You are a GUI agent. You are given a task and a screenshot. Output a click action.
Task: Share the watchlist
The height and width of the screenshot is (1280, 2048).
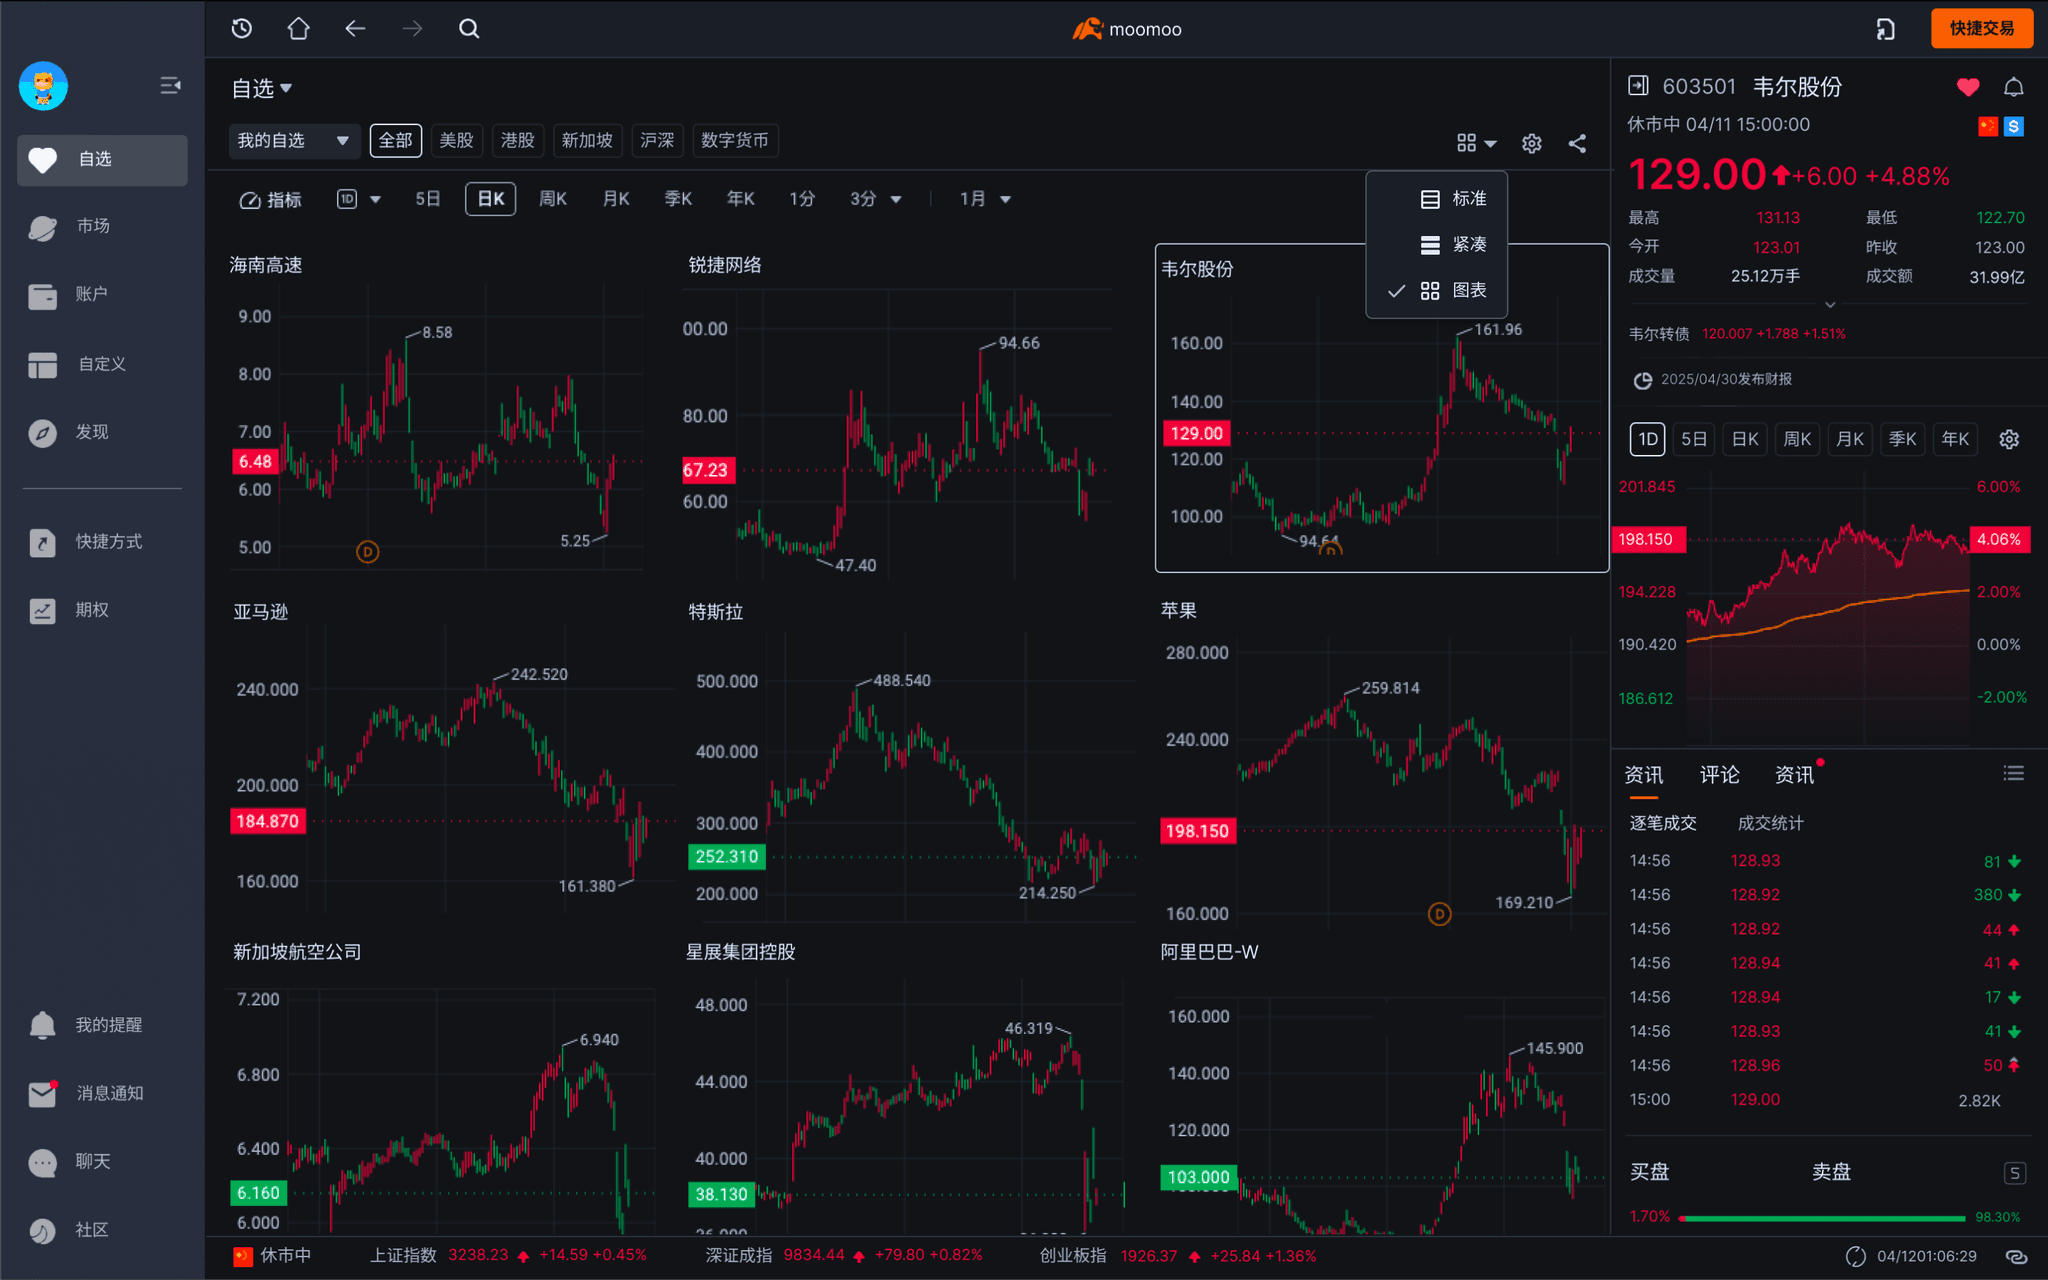click(x=1577, y=143)
